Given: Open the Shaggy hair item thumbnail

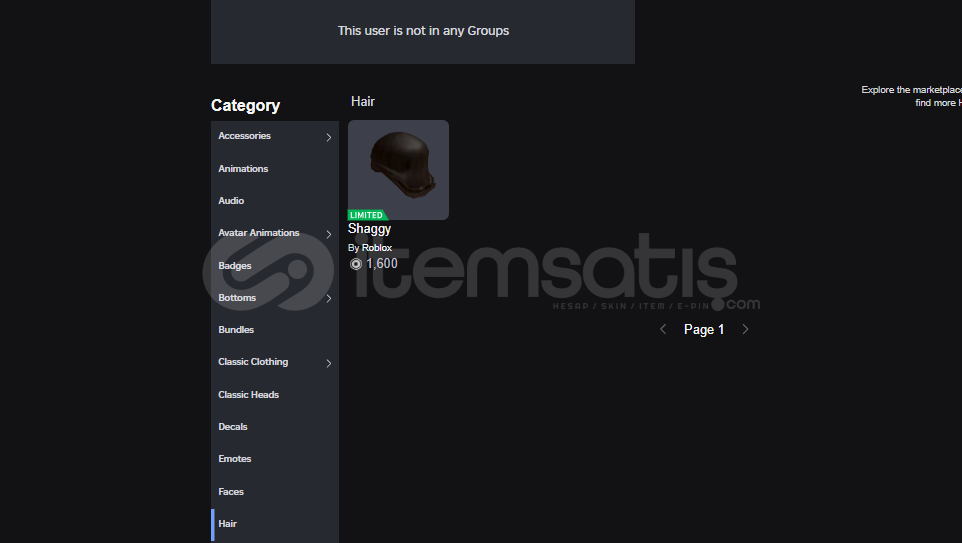Looking at the screenshot, I should [398, 170].
